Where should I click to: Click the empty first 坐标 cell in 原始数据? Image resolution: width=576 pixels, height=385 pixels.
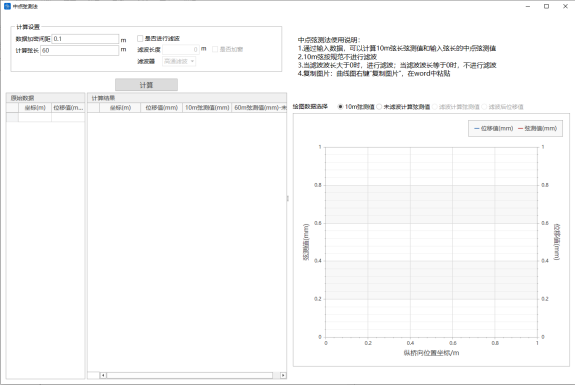coord(35,117)
